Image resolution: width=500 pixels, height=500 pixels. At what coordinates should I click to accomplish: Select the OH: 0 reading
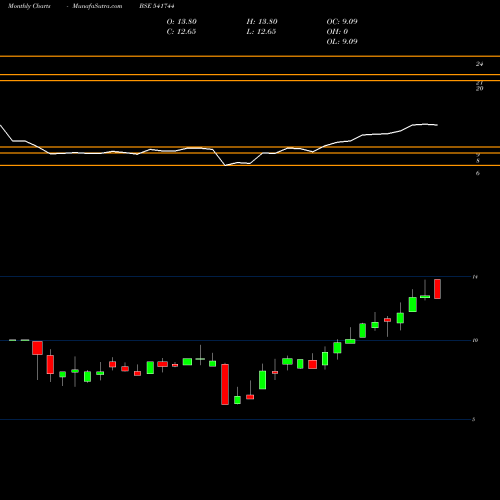click(337, 32)
